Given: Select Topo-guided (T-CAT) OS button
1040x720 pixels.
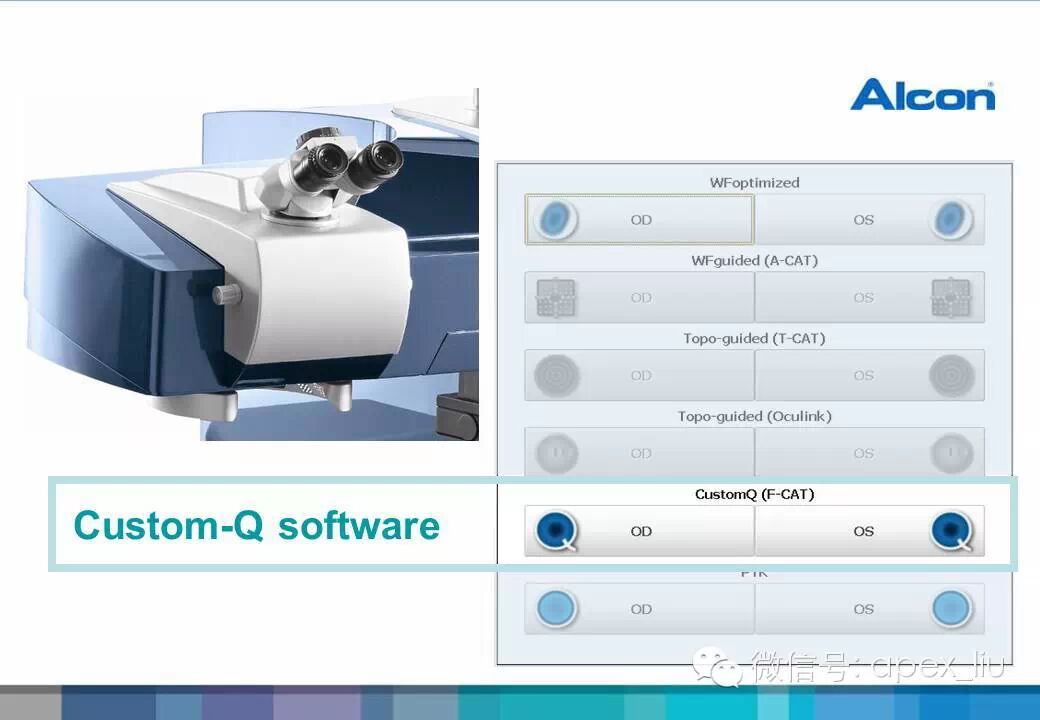Looking at the screenshot, I should 870,375.
